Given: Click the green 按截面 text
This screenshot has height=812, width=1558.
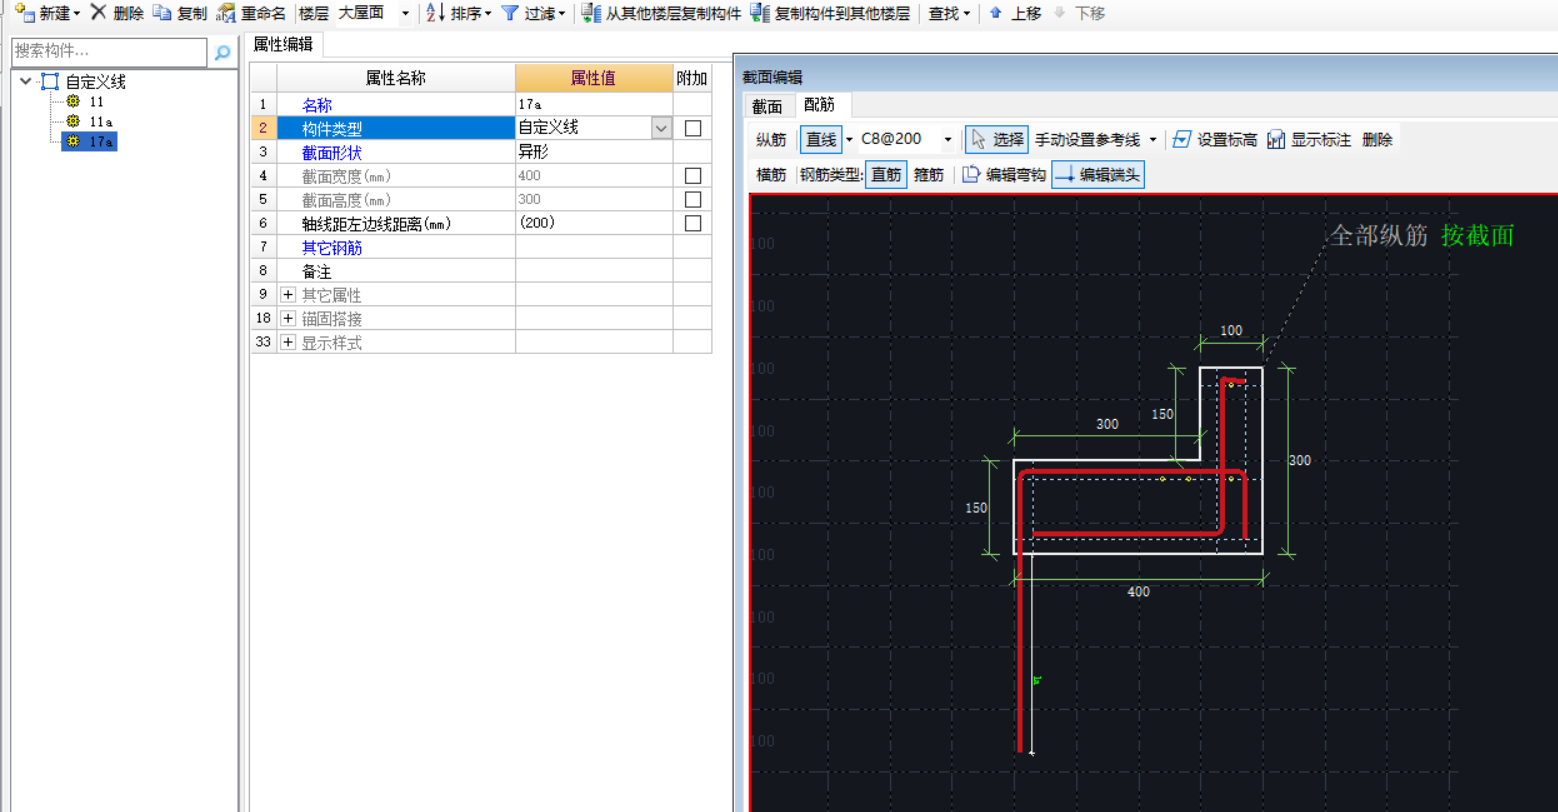Looking at the screenshot, I should coord(1477,236).
